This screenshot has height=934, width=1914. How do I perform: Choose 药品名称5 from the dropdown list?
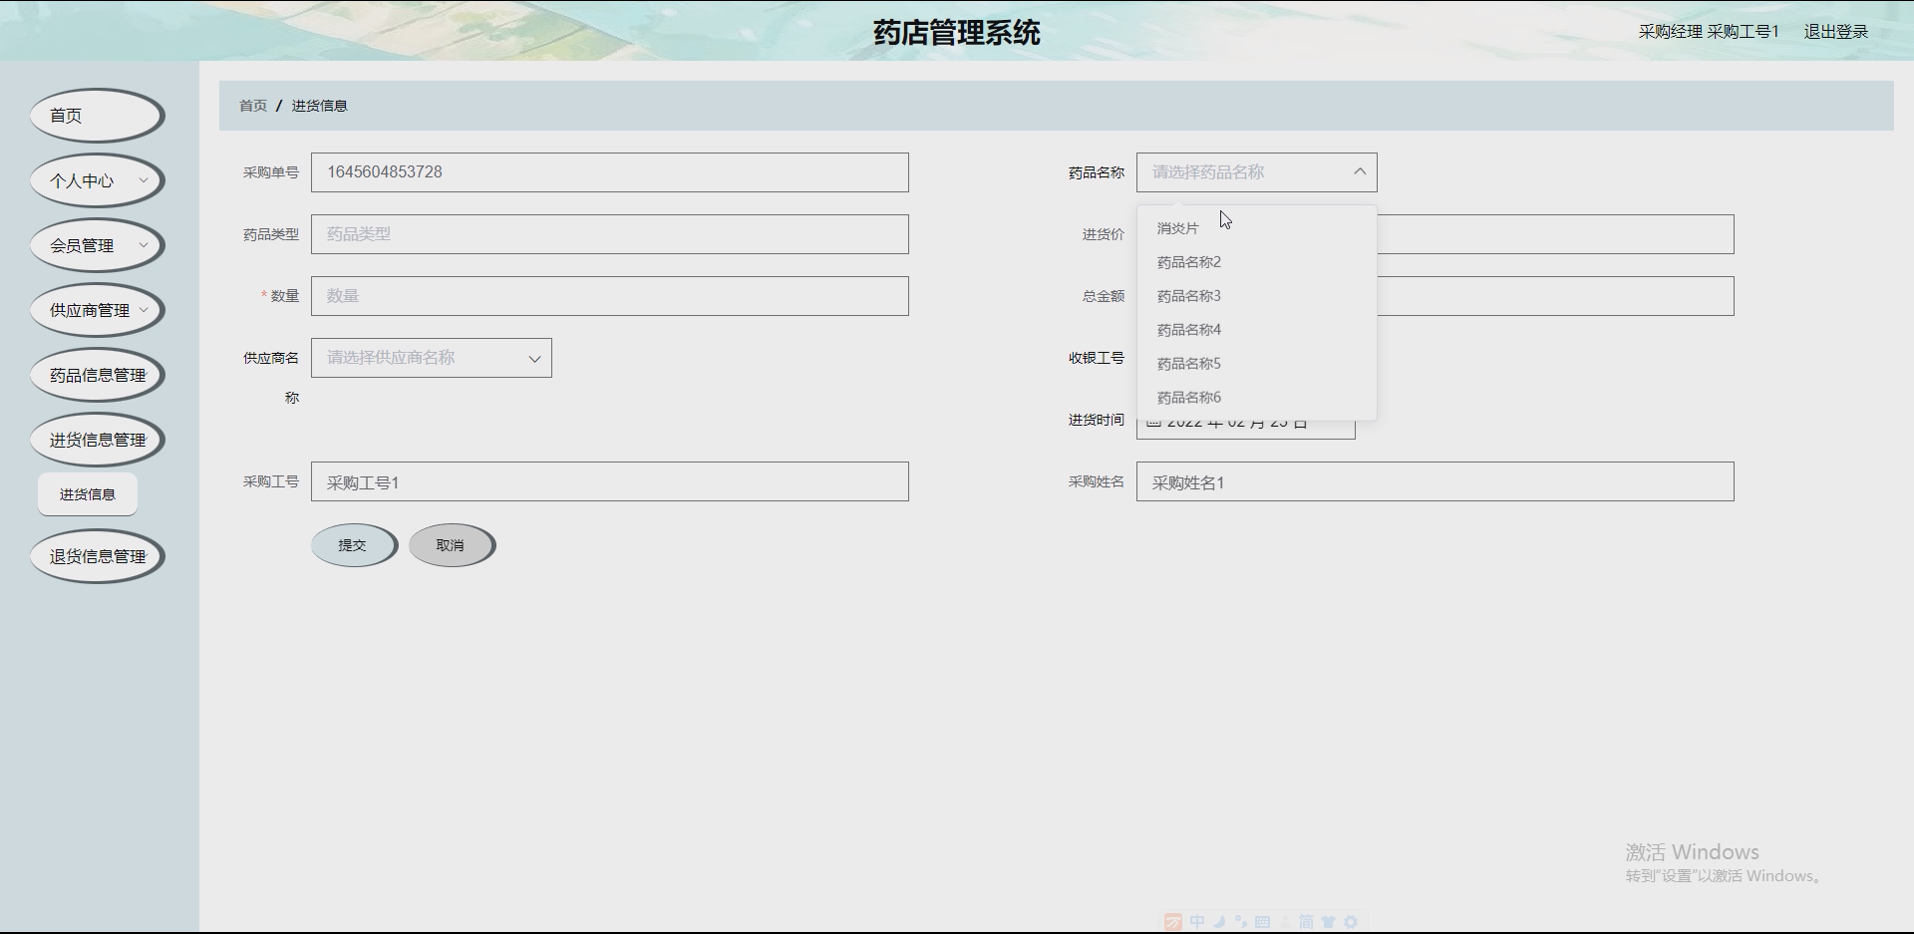pyautogui.click(x=1256, y=364)
